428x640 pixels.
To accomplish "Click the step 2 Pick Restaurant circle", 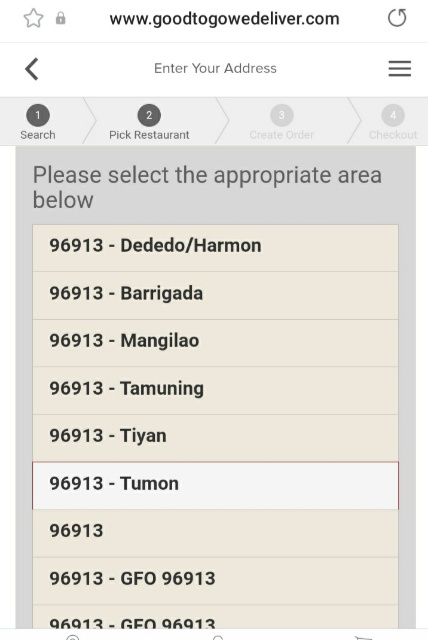I will (149, 116).
